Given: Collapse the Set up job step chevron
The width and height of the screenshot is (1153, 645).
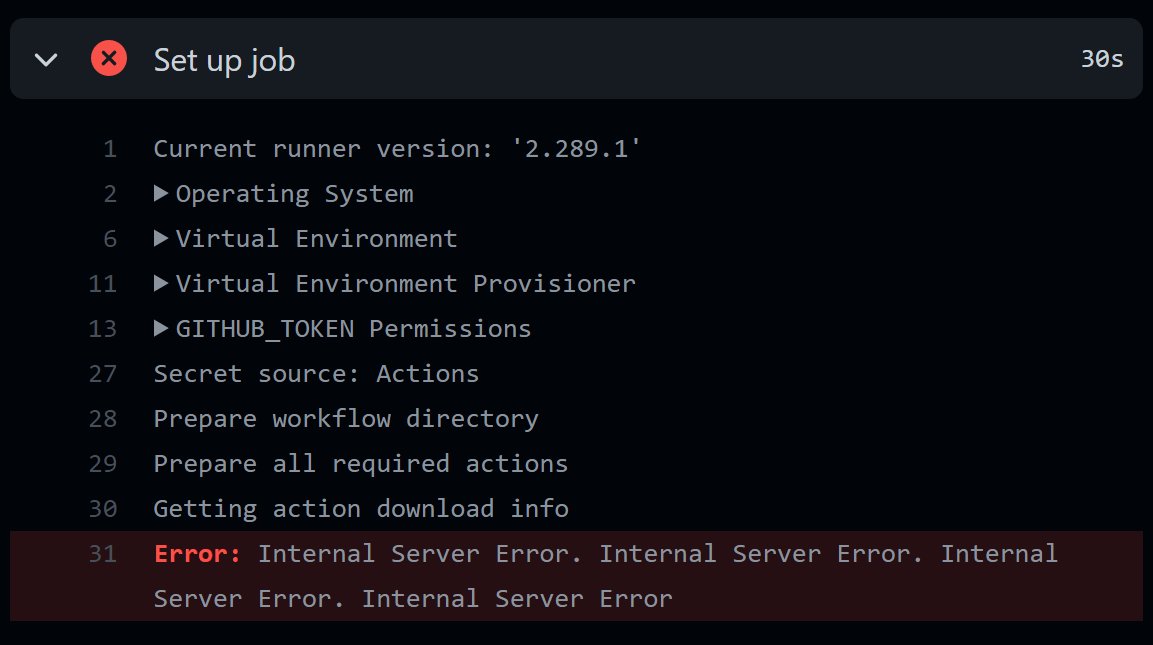Looking at the screenshot, I should [x=46, y=60].
